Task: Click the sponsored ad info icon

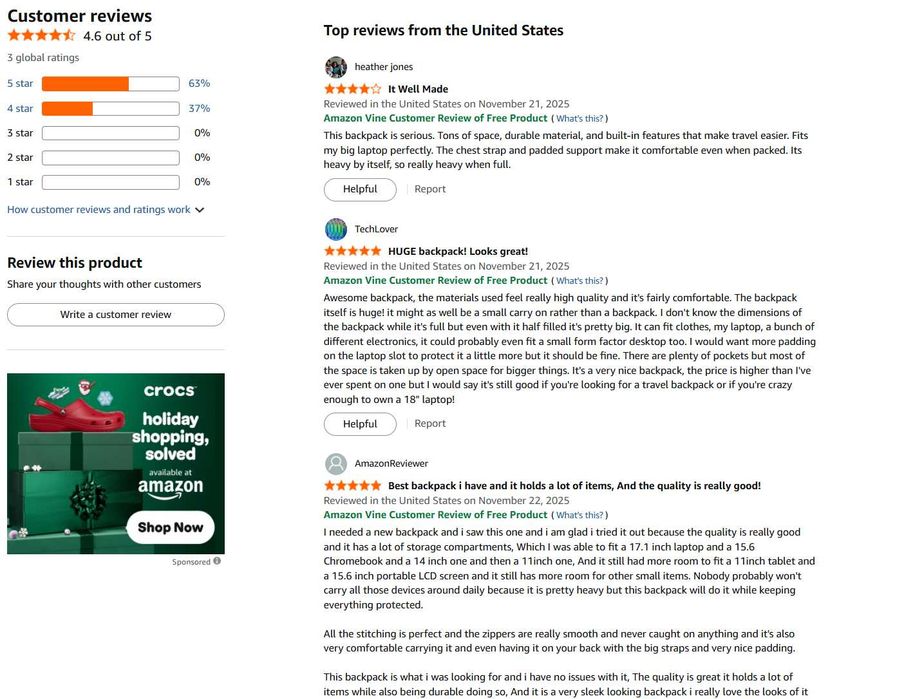Action: click(x=217, y=562)
